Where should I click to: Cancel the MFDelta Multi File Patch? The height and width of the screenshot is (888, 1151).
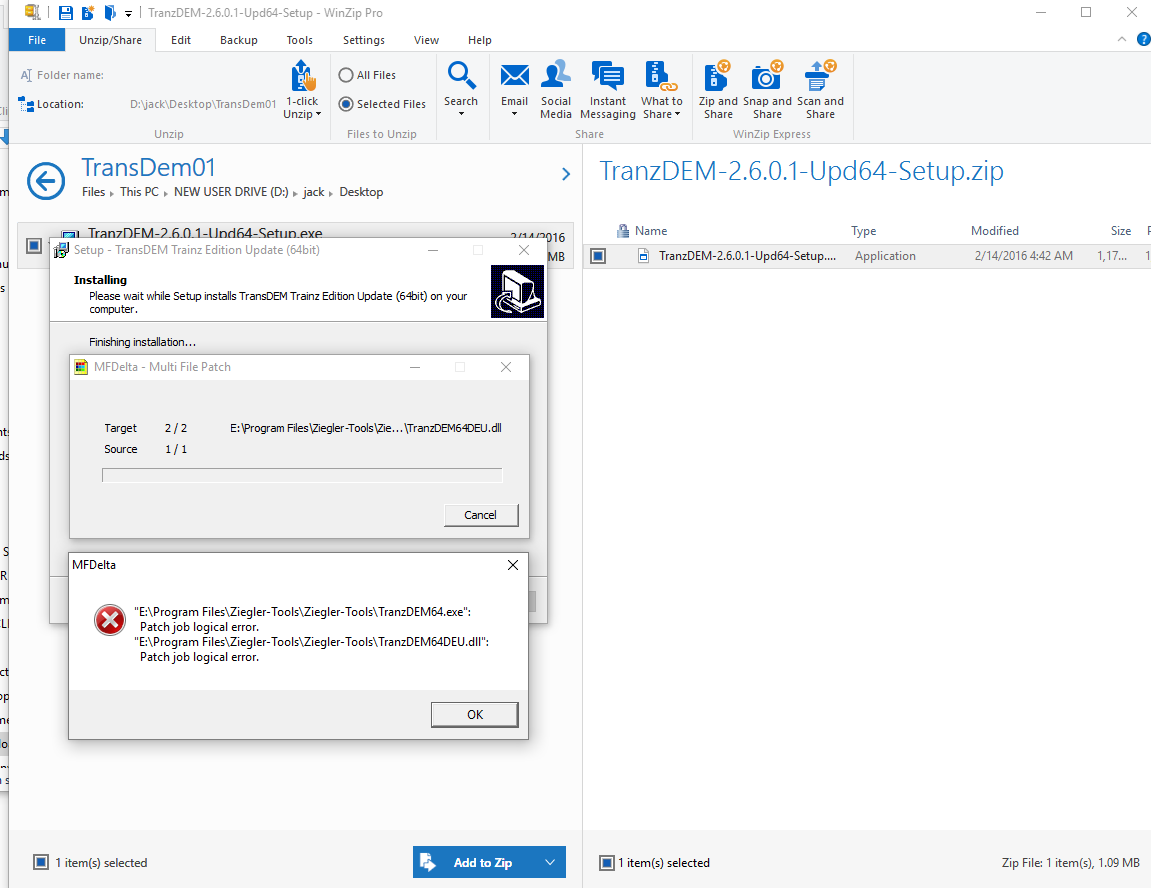click(x=481, y=515)
